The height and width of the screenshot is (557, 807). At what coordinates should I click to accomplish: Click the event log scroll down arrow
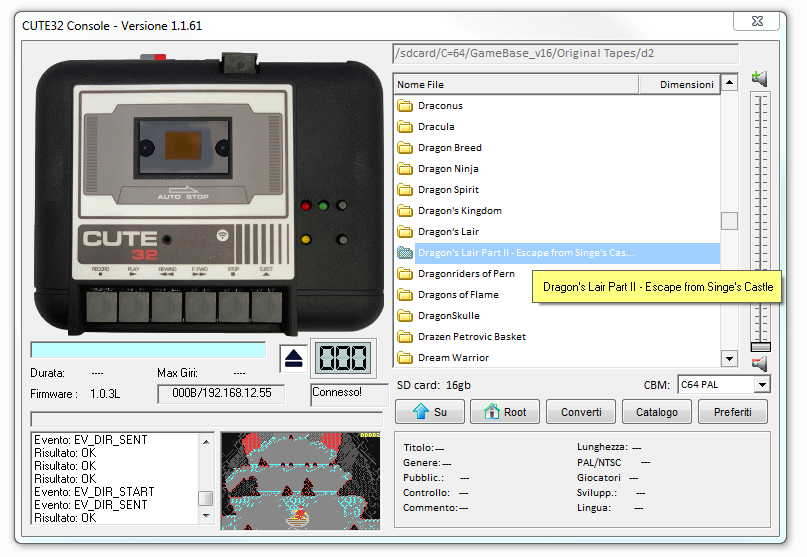pyautogui.click(x=206, y=516)
